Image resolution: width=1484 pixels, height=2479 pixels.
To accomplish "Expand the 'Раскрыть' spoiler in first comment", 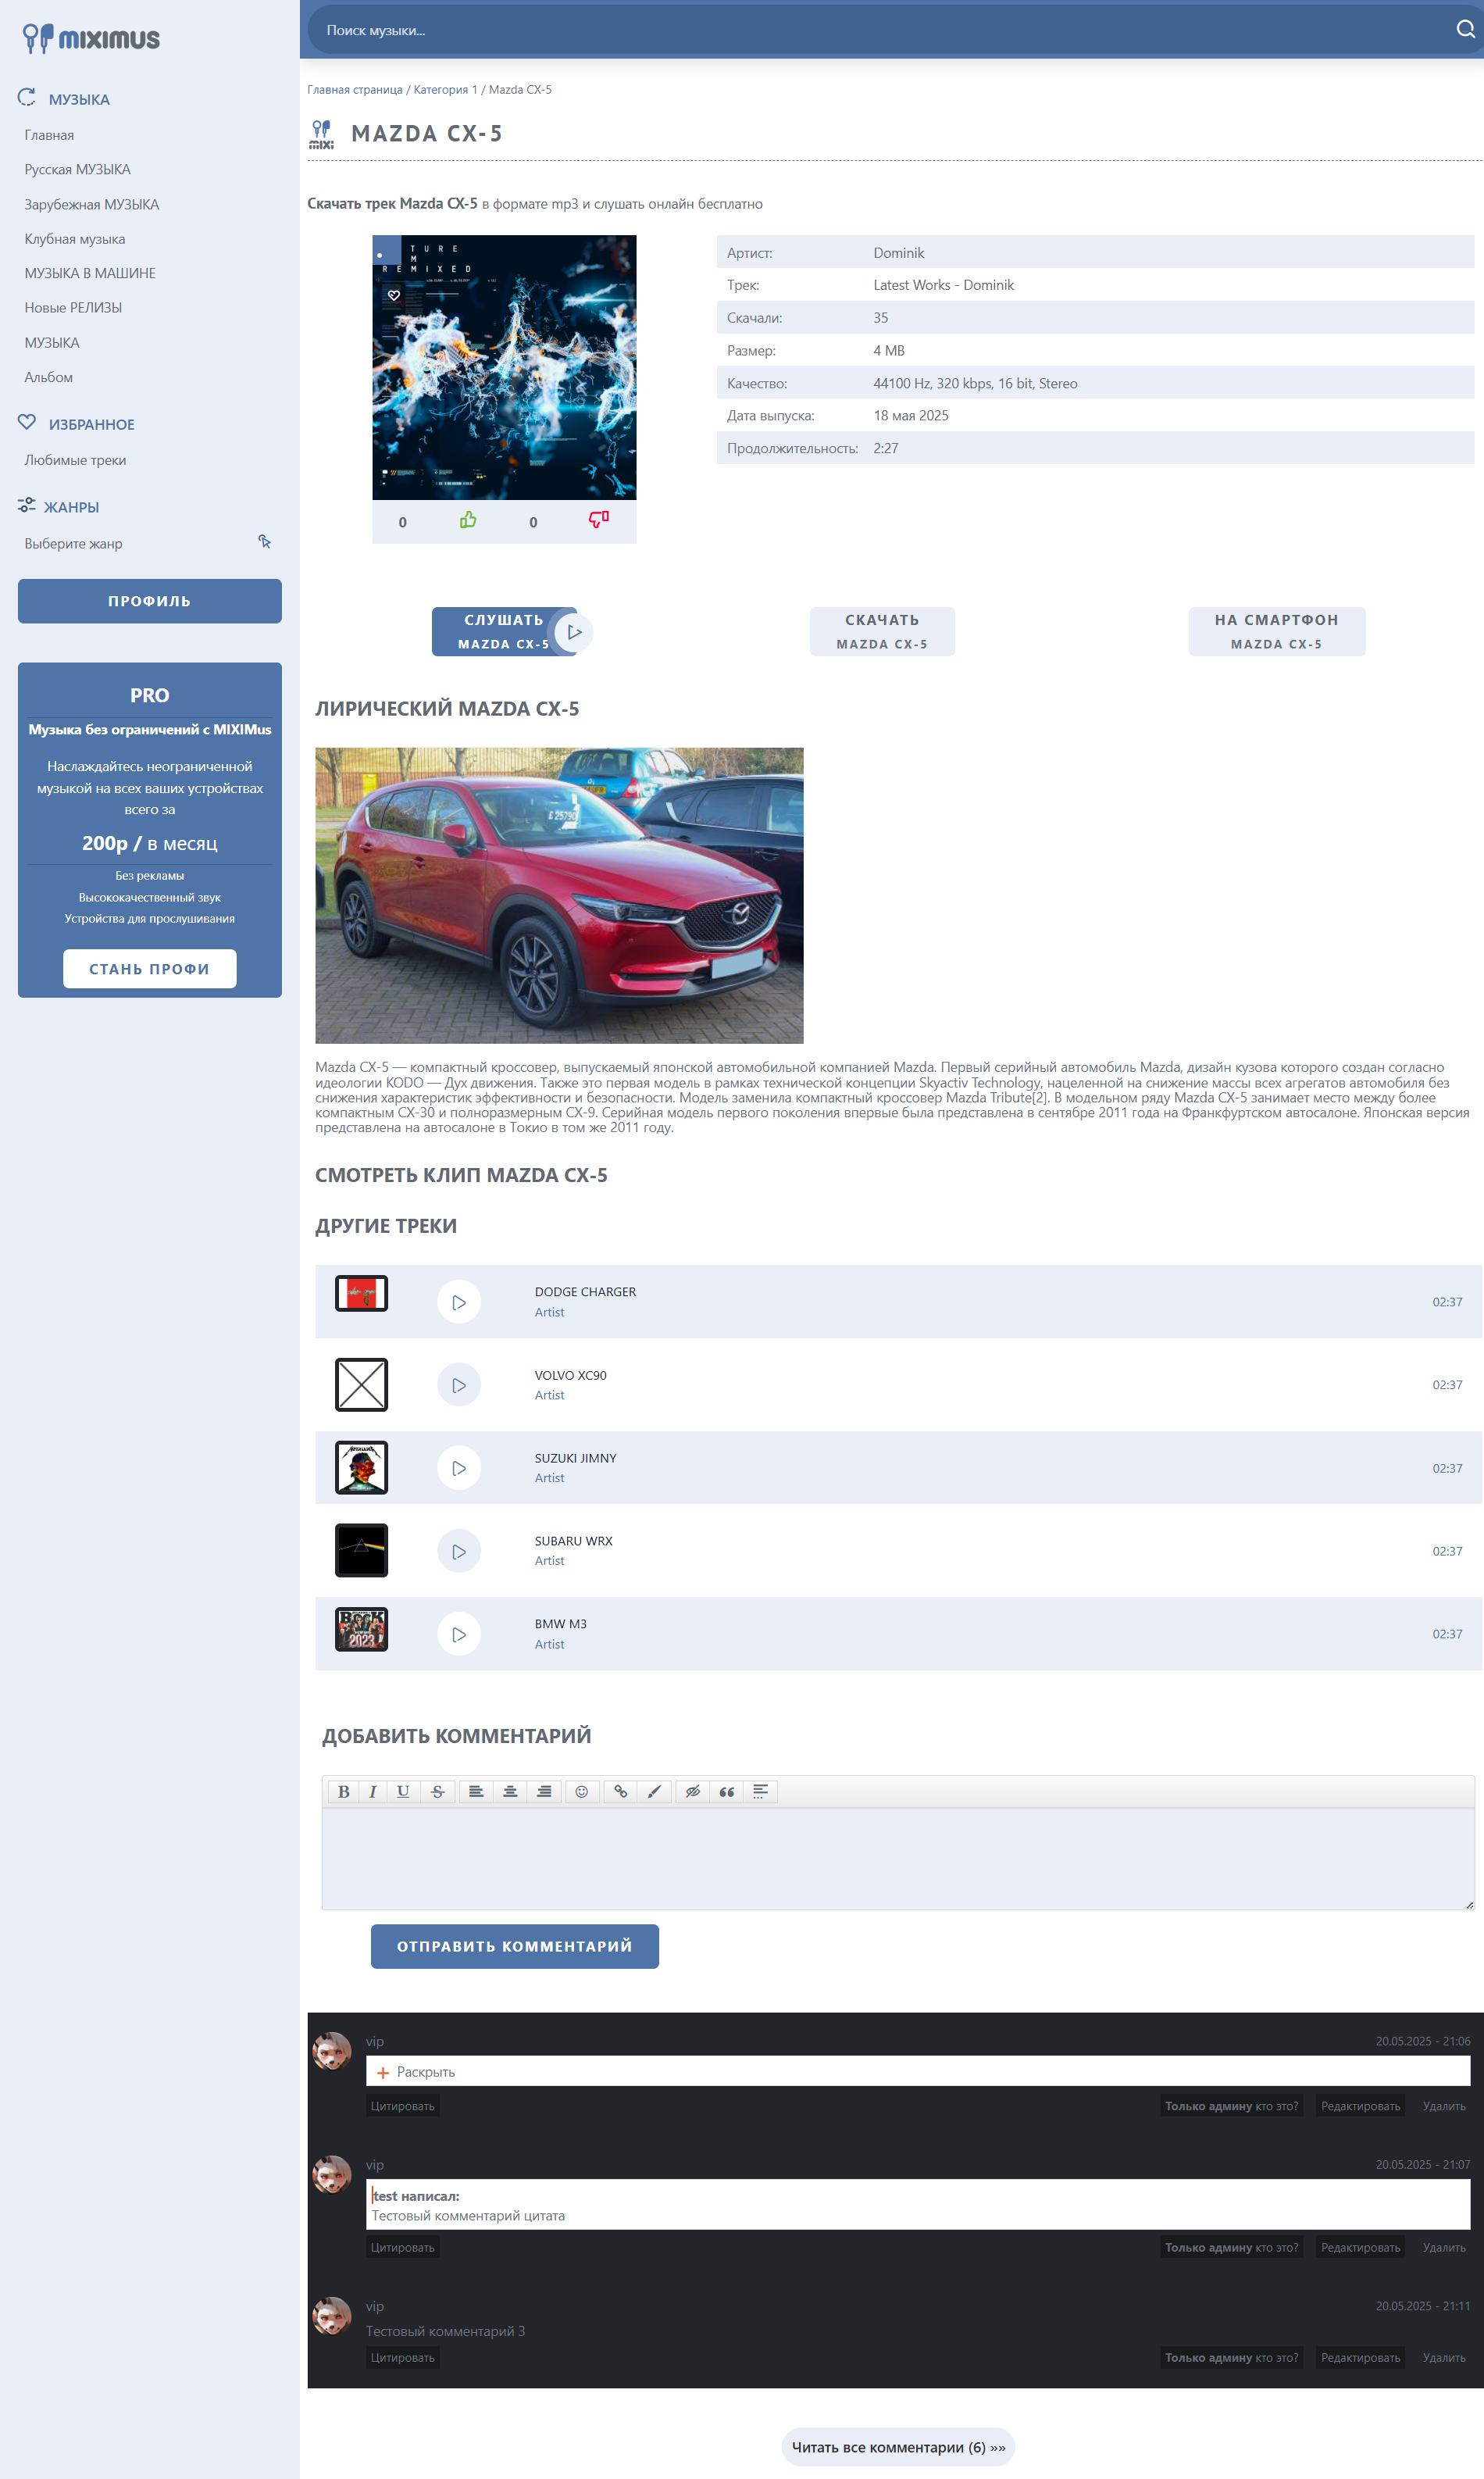I will pos(416,2072).
